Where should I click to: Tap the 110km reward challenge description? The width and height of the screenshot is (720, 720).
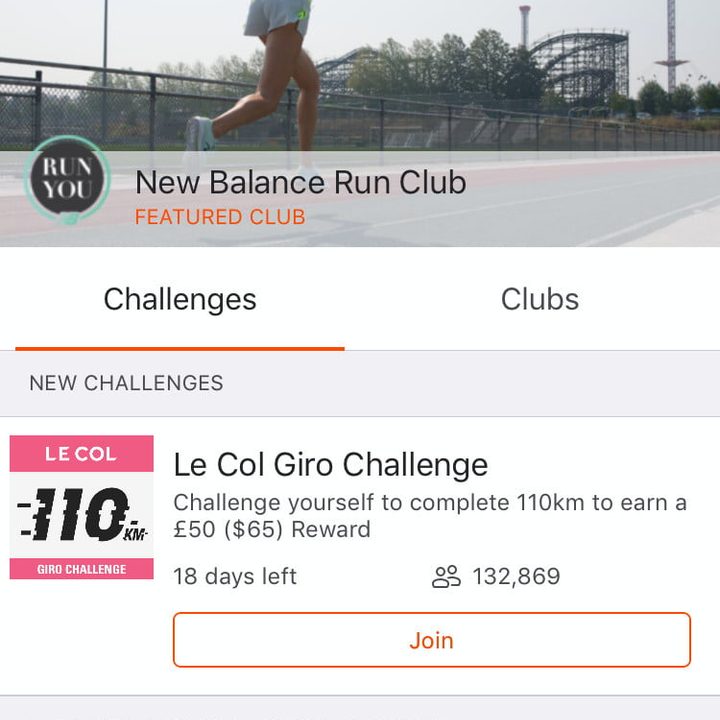pos(430,516)
